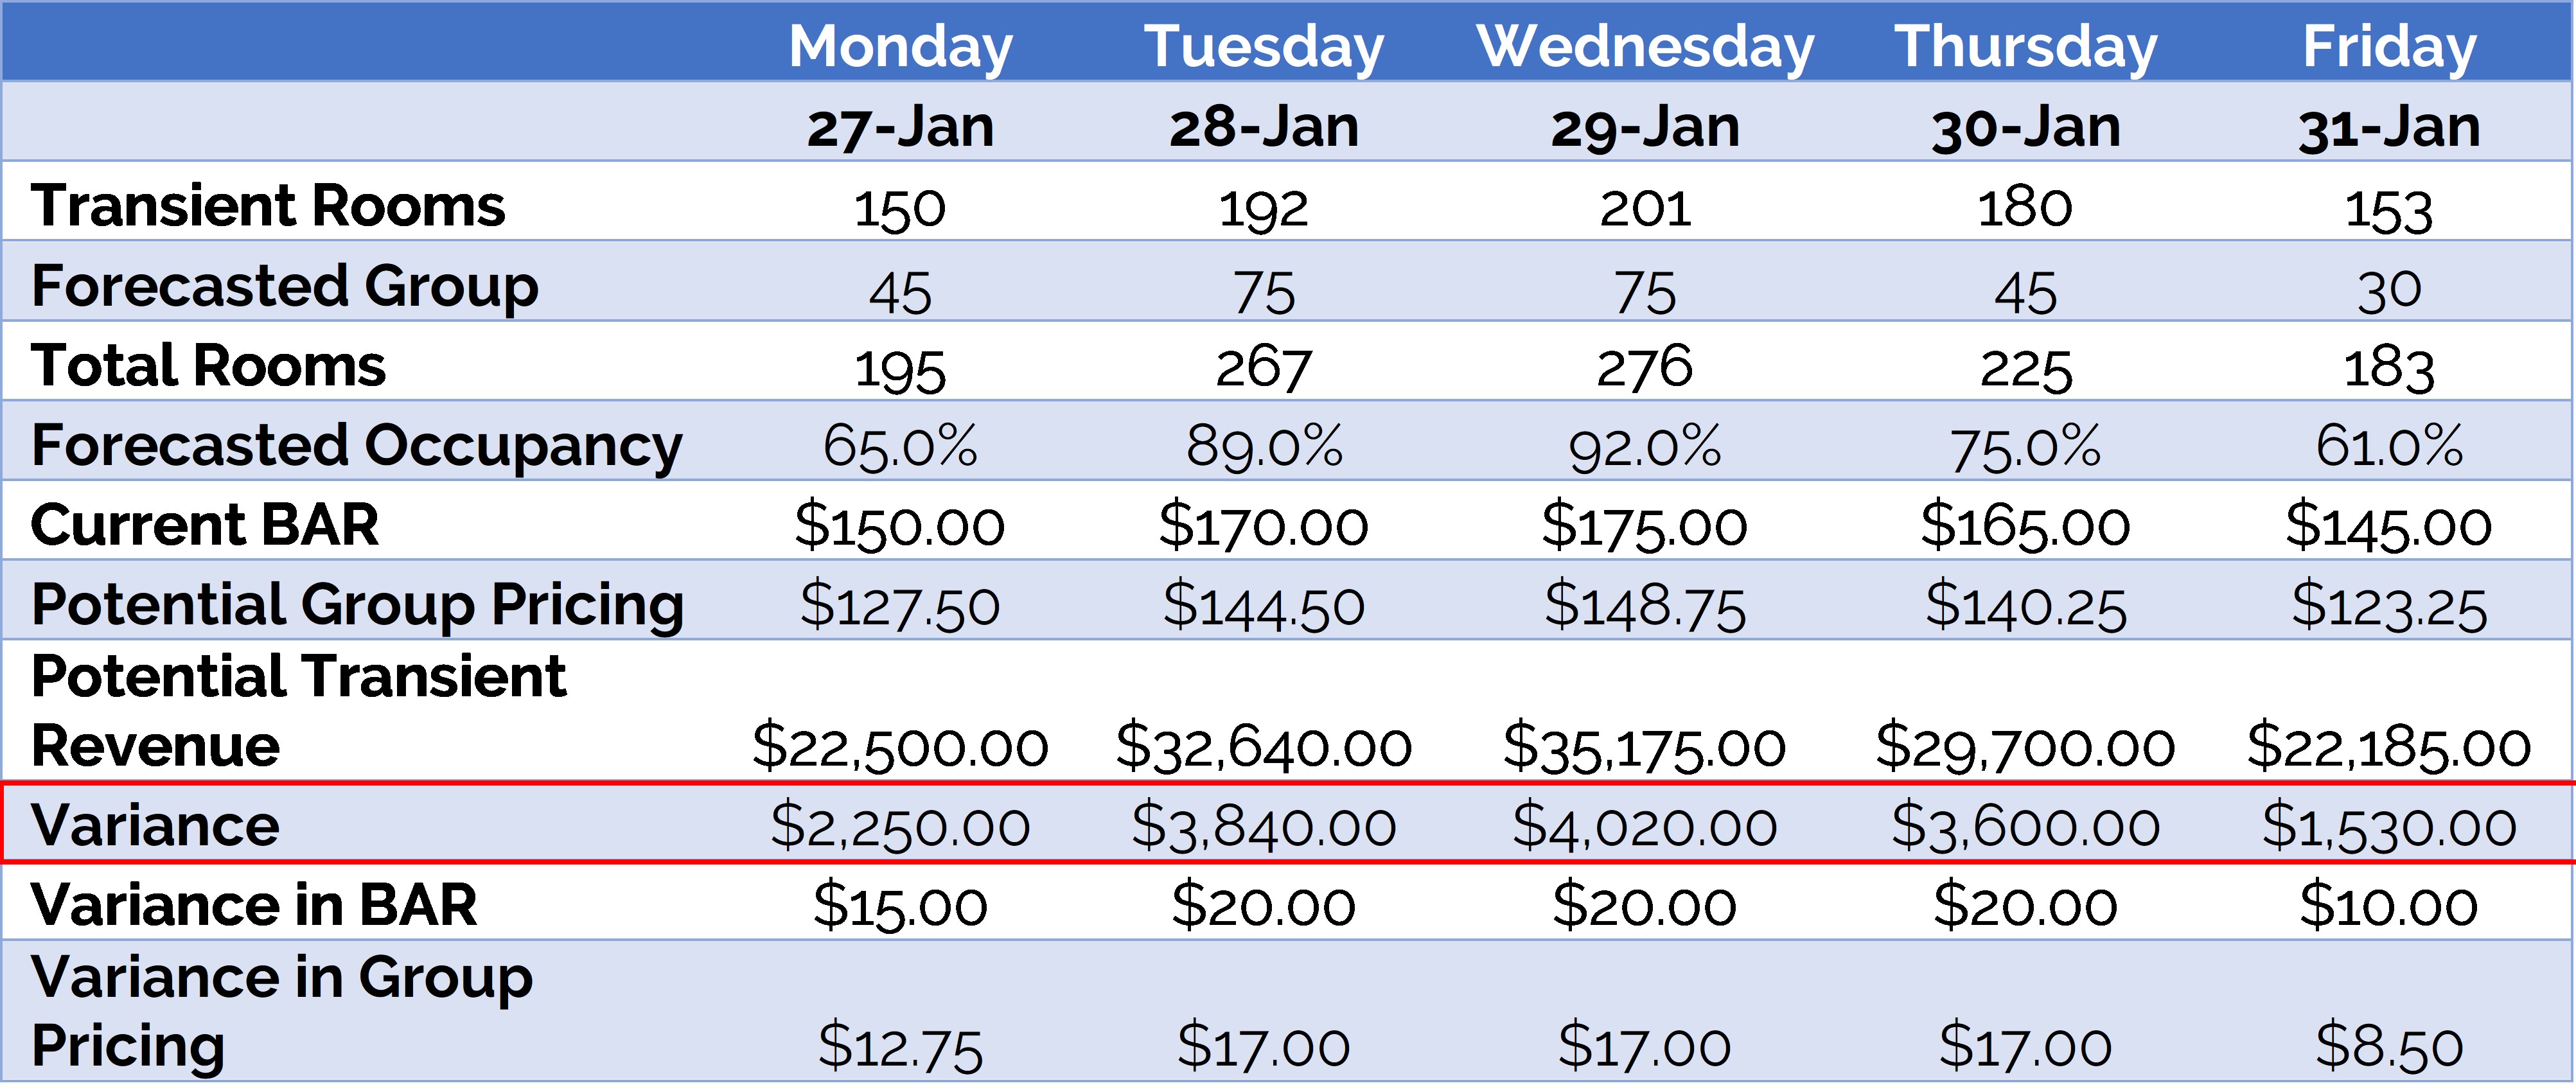Click the Forecasted Occupancy row label

tap(356, 446)
